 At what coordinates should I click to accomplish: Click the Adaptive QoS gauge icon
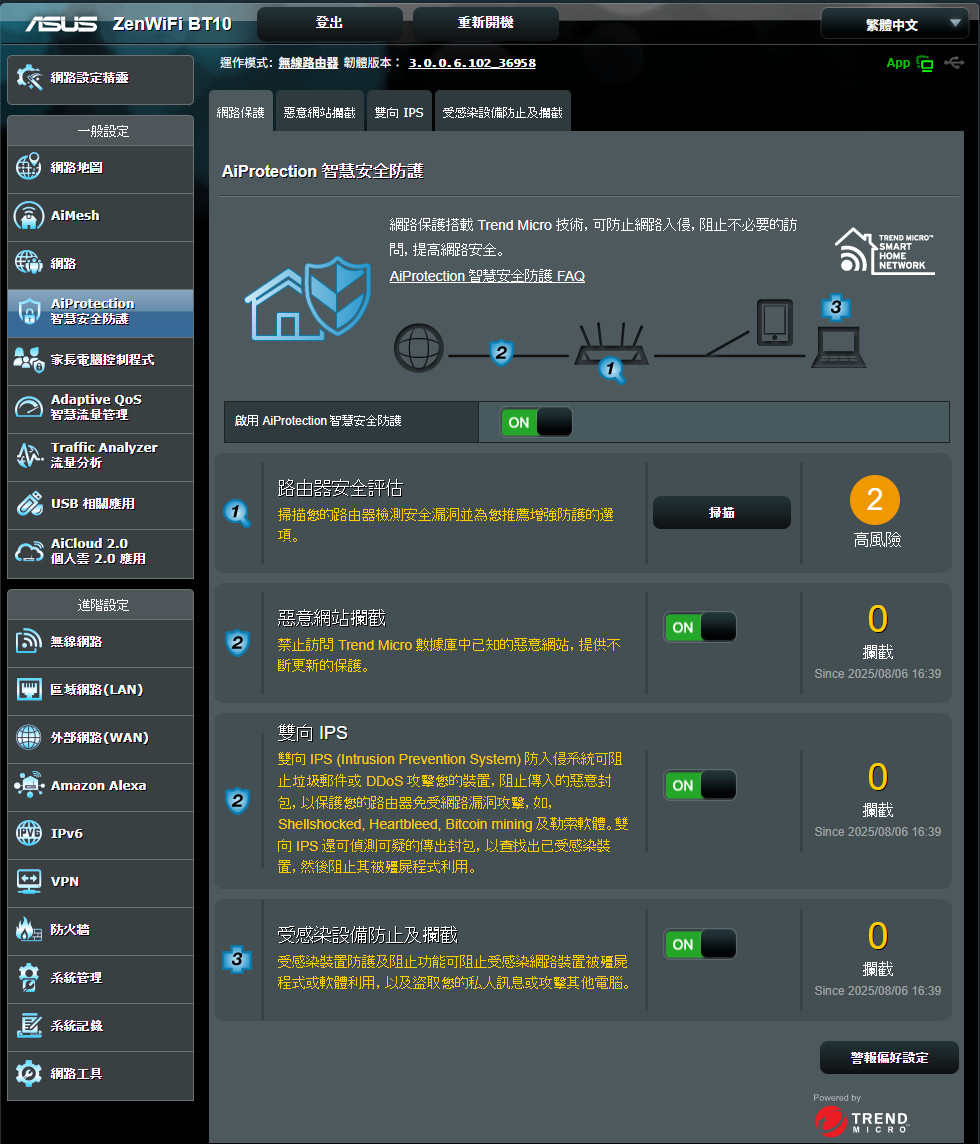pos(29,407)
